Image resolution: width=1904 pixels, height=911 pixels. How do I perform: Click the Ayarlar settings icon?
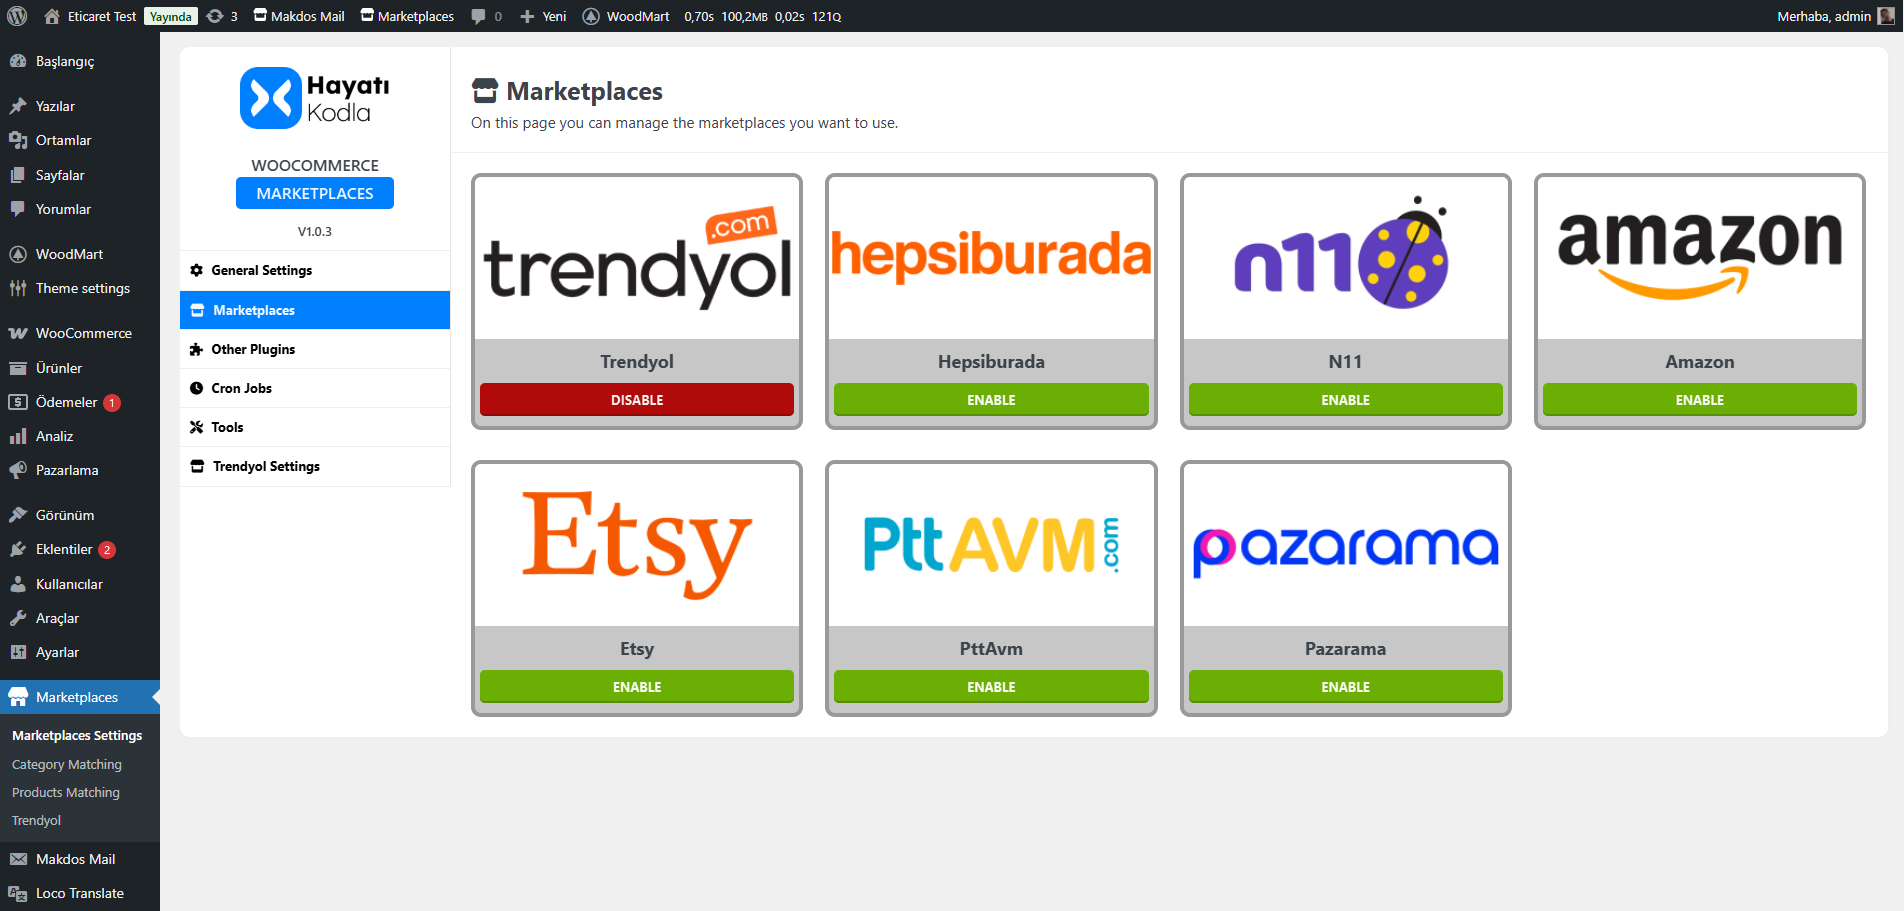coord(18,652)
